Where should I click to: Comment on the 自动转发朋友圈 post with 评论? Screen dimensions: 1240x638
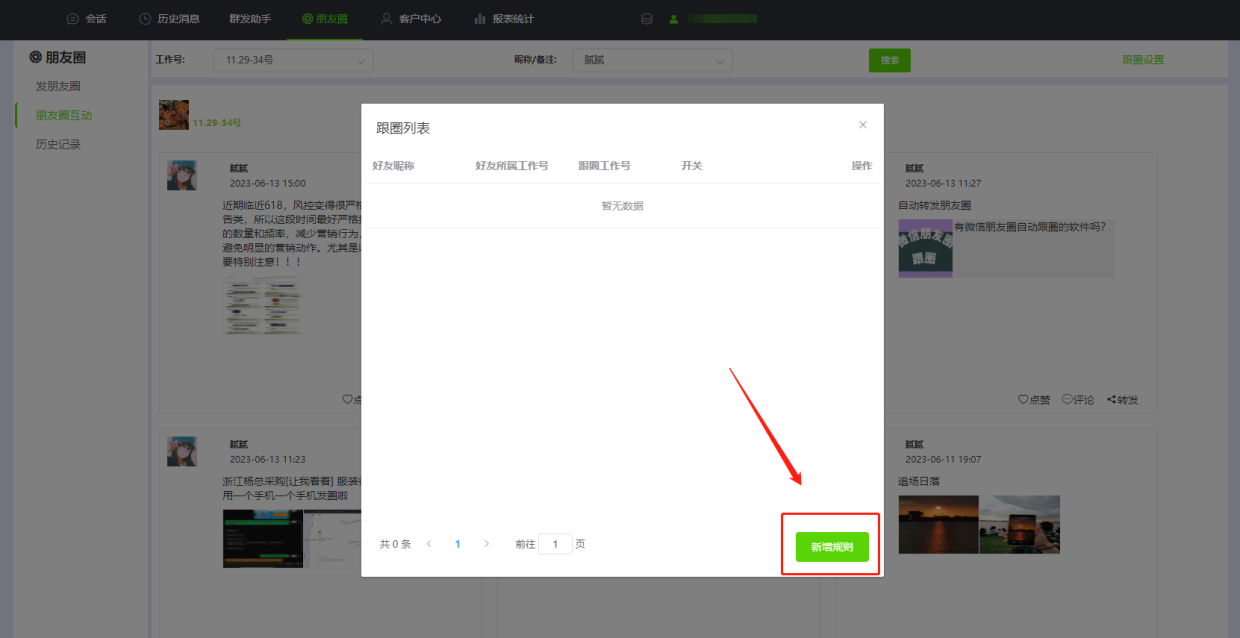[x=1078, y=400]
